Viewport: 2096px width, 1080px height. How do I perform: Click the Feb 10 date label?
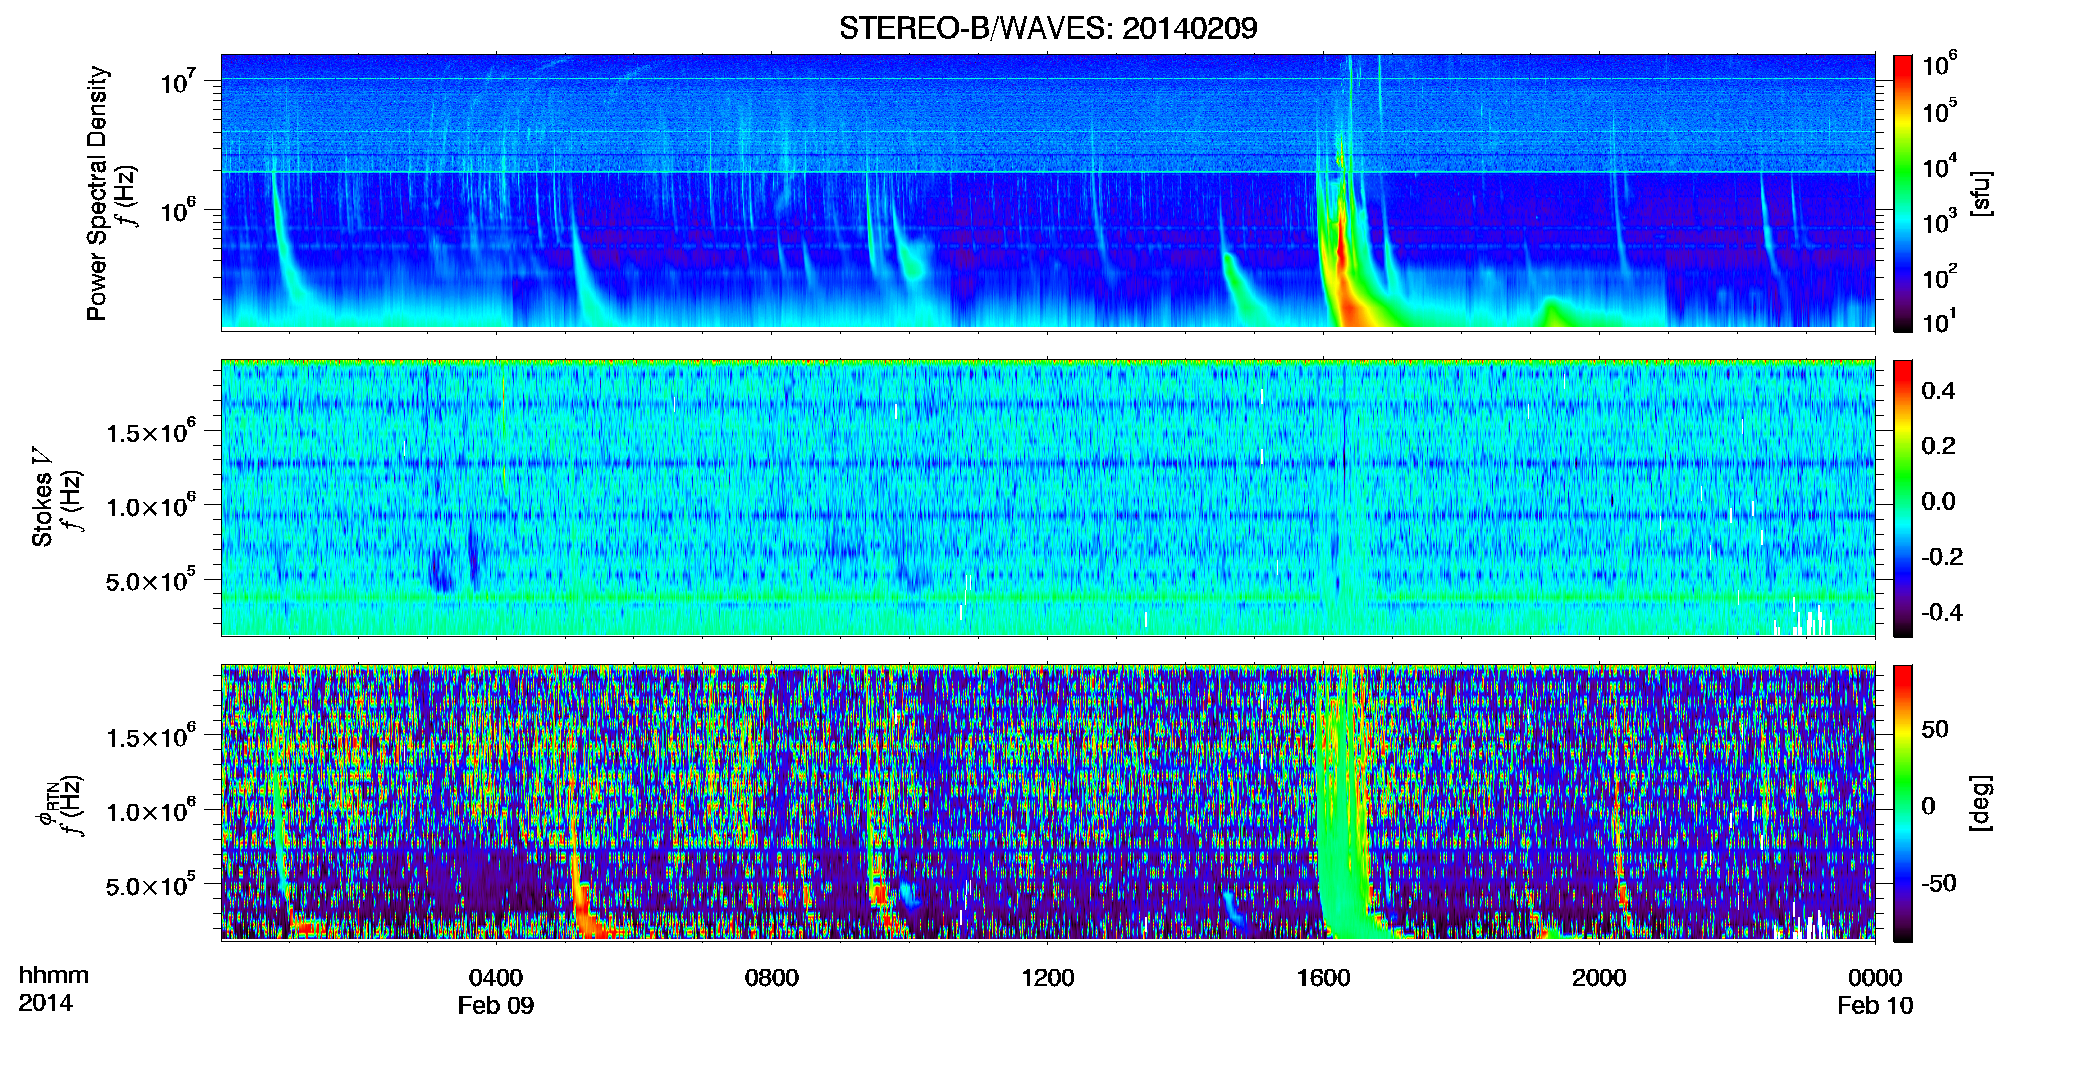point(1875,1005)
